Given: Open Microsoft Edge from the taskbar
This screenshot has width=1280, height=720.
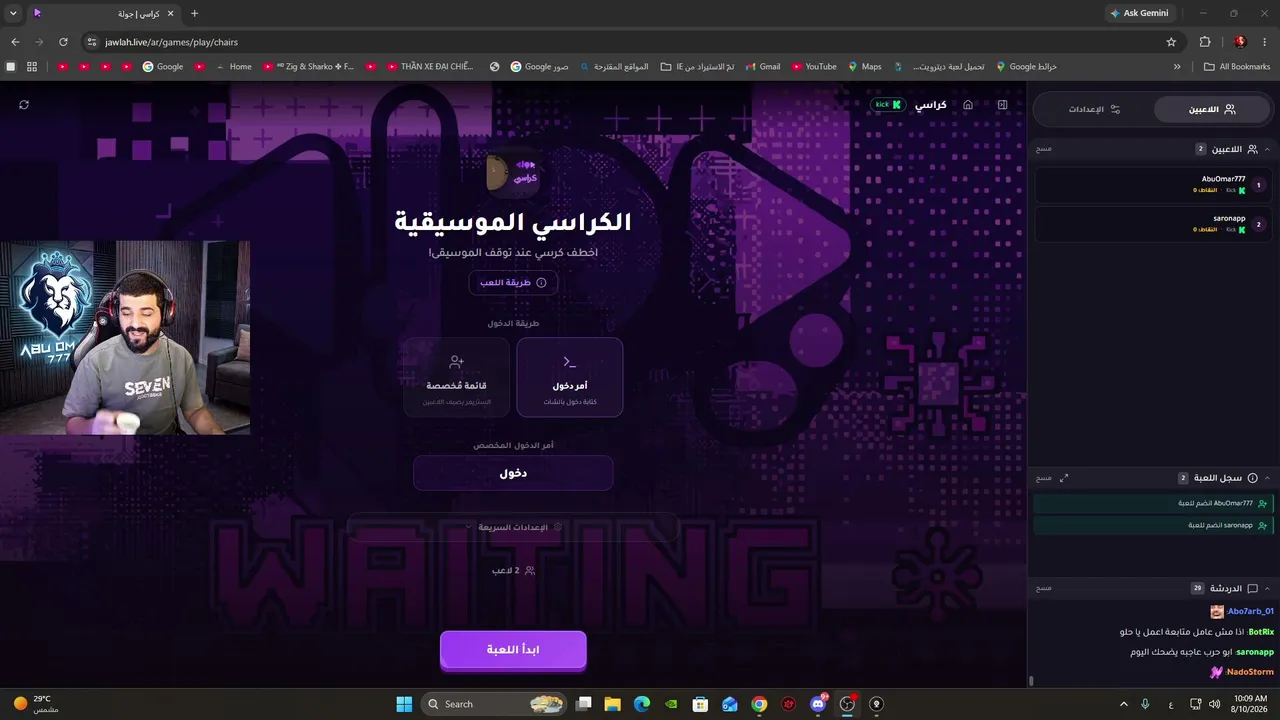Looking at the screenshot, I should (x=642, y=704).
